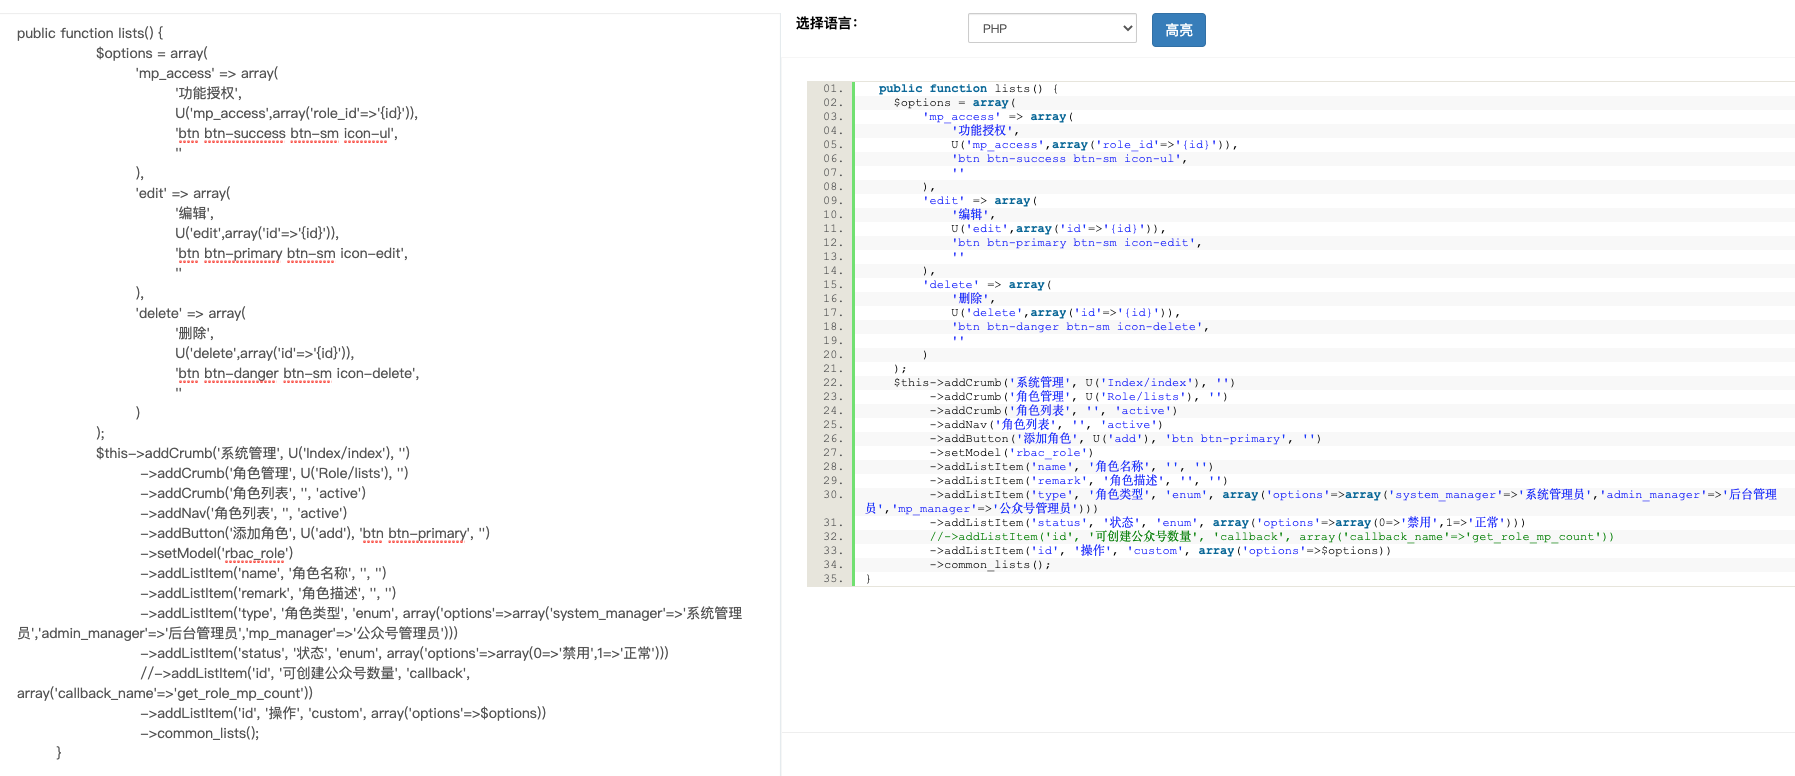Click the '$options = array(' line in left editor
Viewport: 1795px width, 776px height.
[x=152, y=53]
